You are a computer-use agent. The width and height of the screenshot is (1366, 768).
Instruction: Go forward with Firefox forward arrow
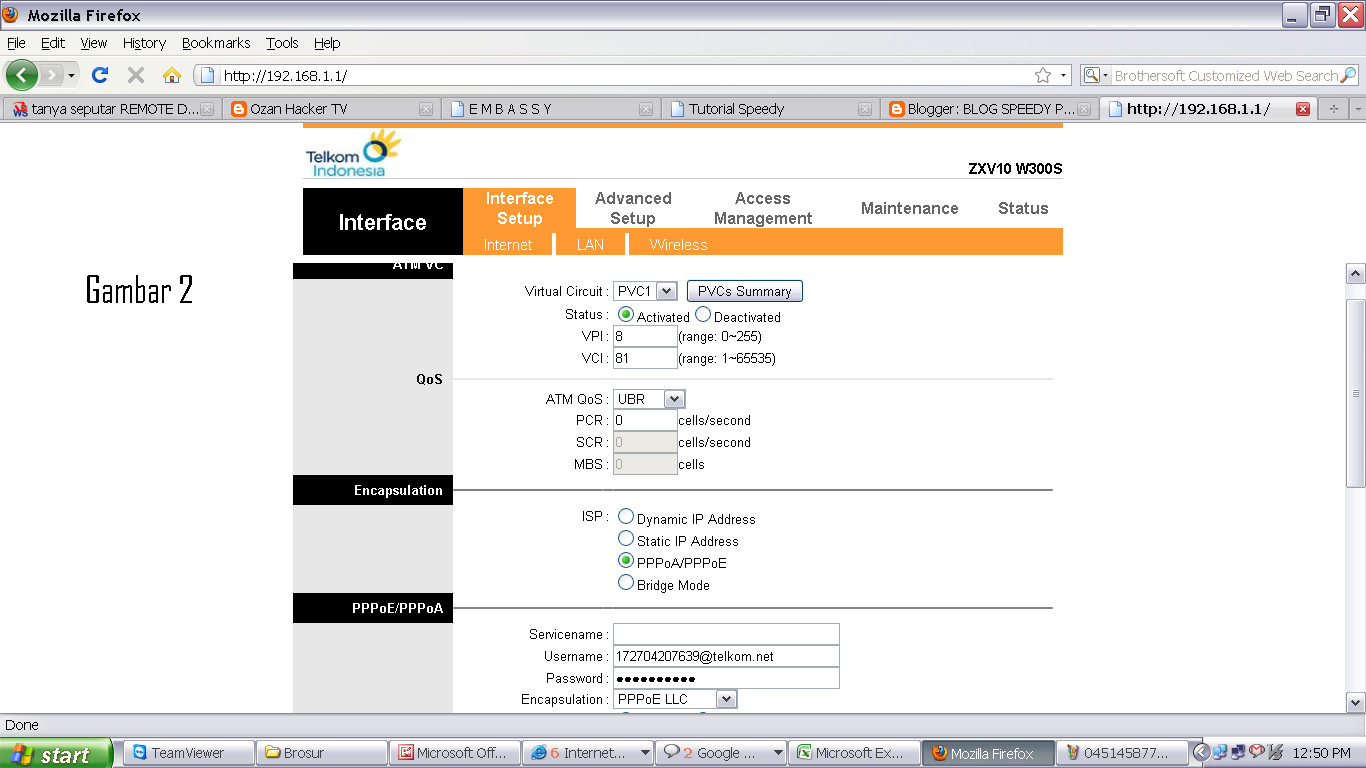(51, 75)
